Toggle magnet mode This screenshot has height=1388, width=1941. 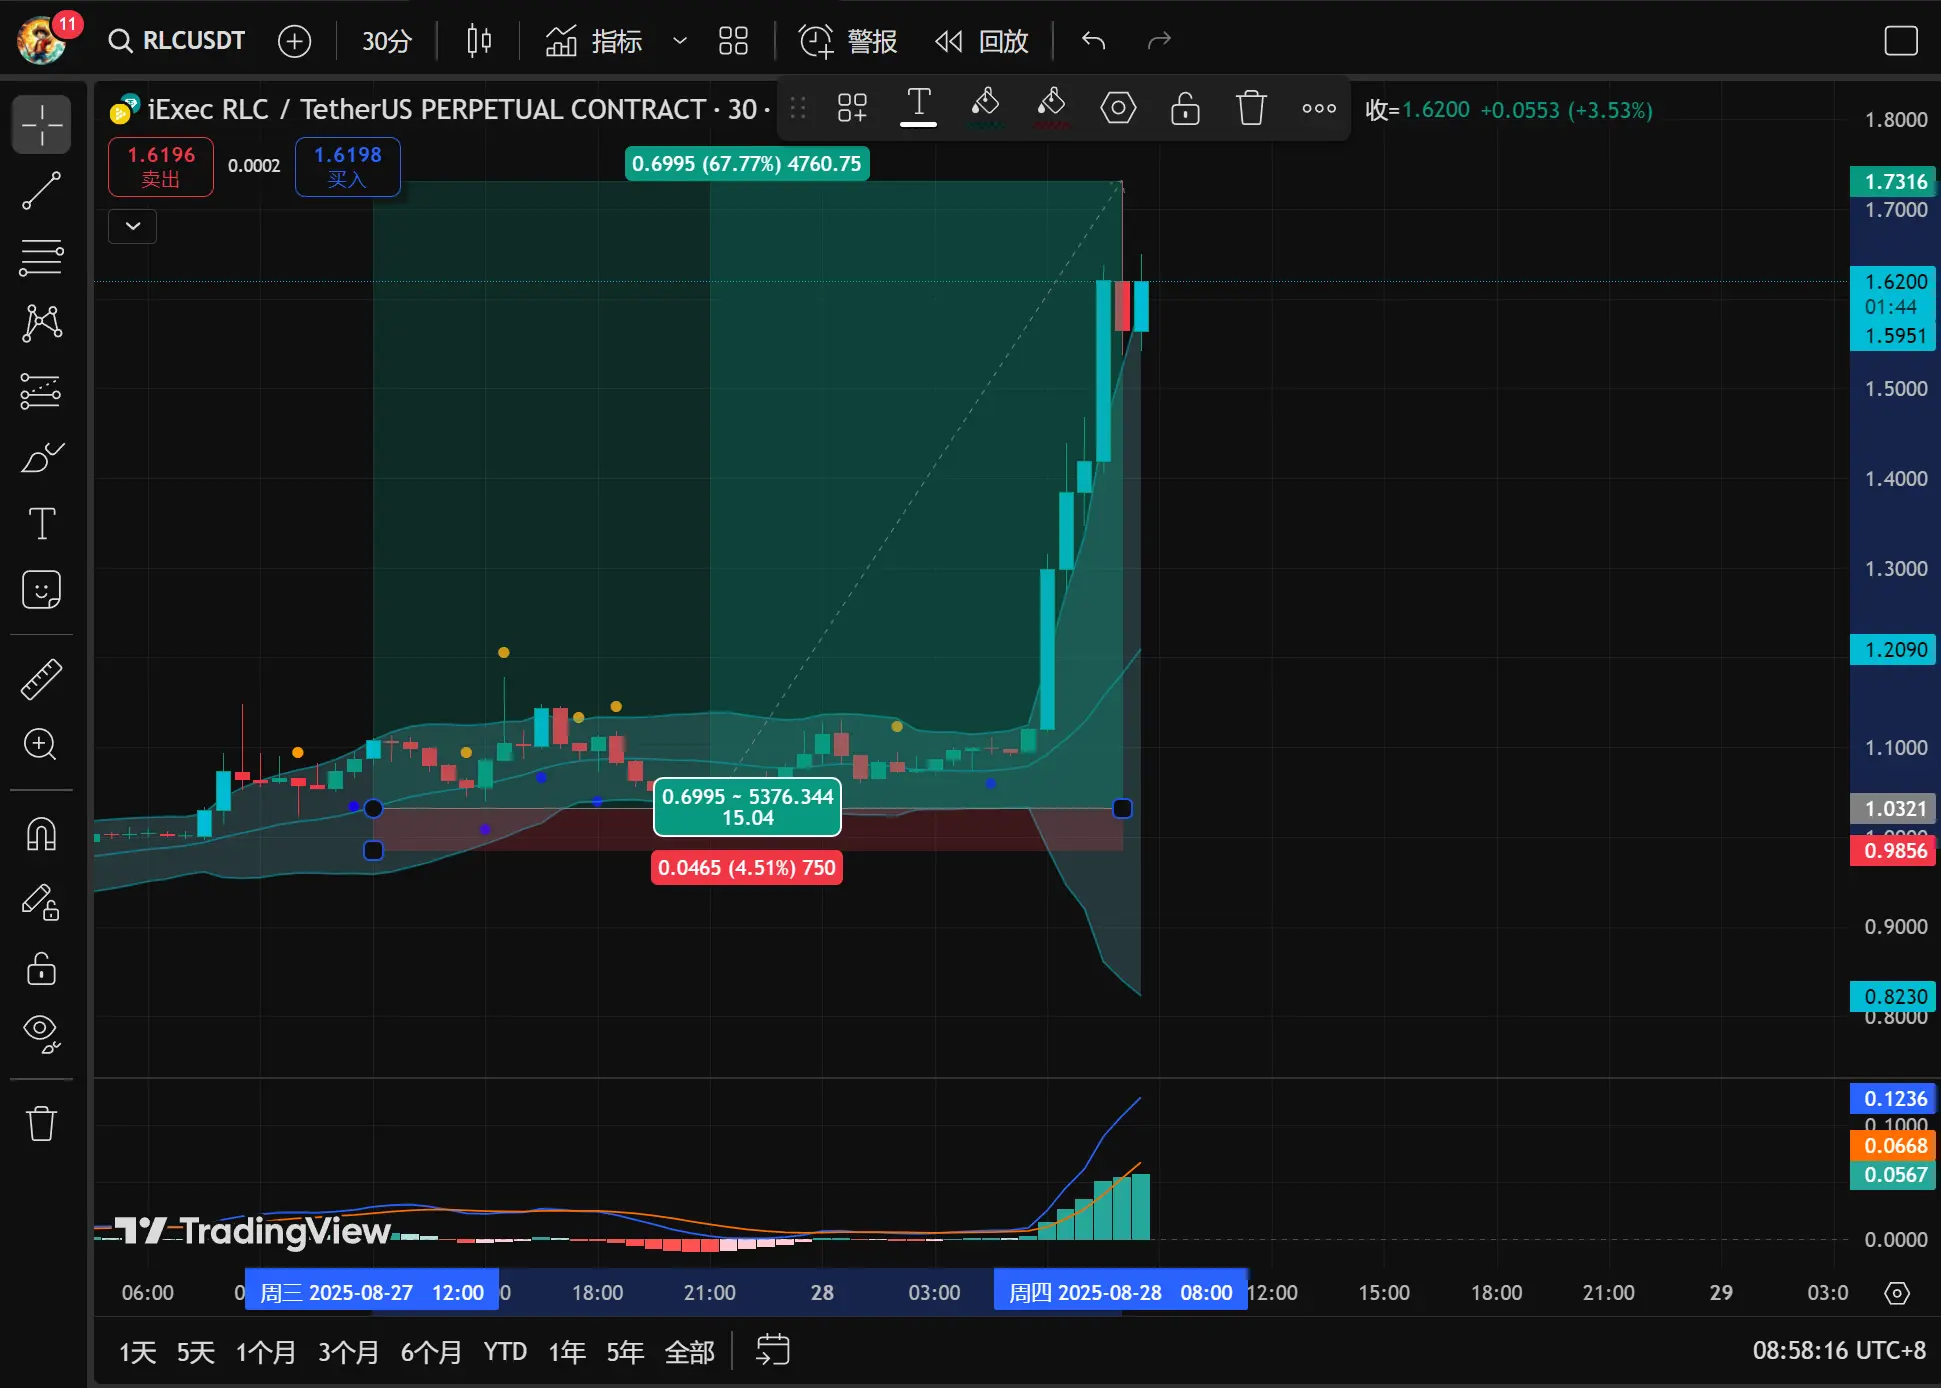tap(42, 834)
